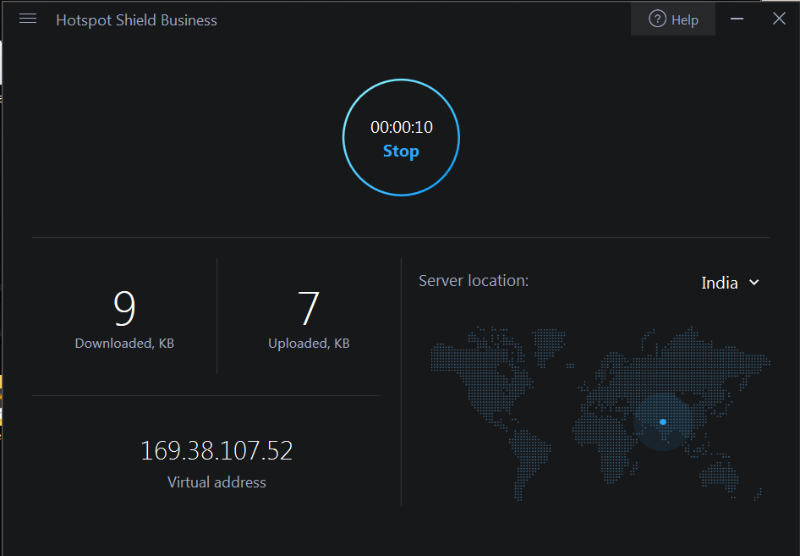Click the Virtual address label
The image size is (800, 556).
[216, 482]
